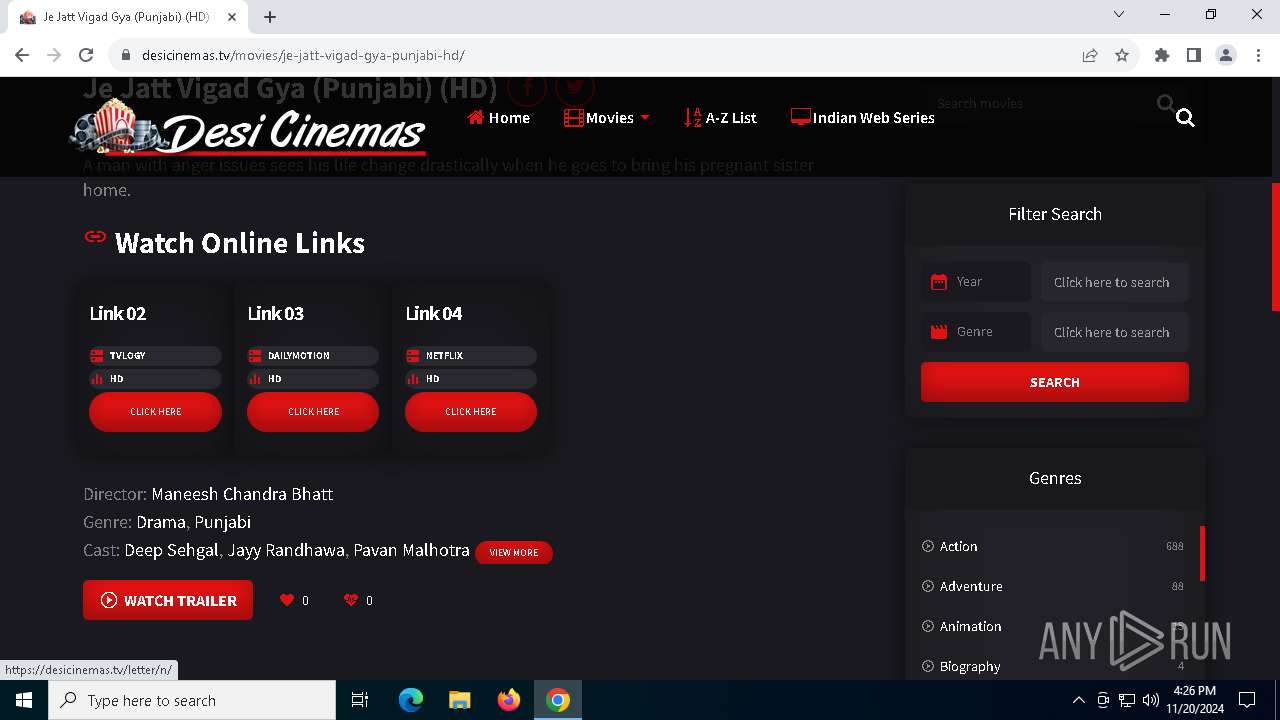Open cast member Deep Sehgal link

(x=172, y=550)
